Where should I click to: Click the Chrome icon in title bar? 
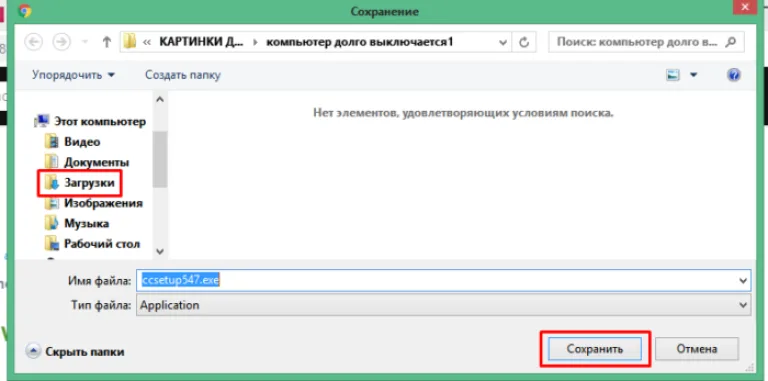(24, 11)
